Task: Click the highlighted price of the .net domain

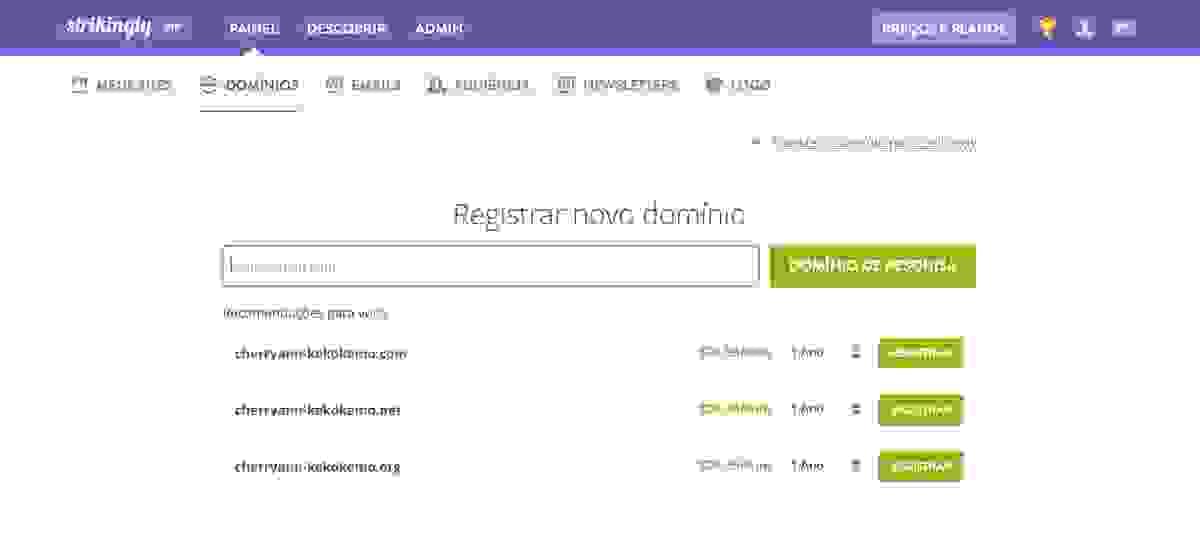Action: pyautogui.click(x=735, y=410)
